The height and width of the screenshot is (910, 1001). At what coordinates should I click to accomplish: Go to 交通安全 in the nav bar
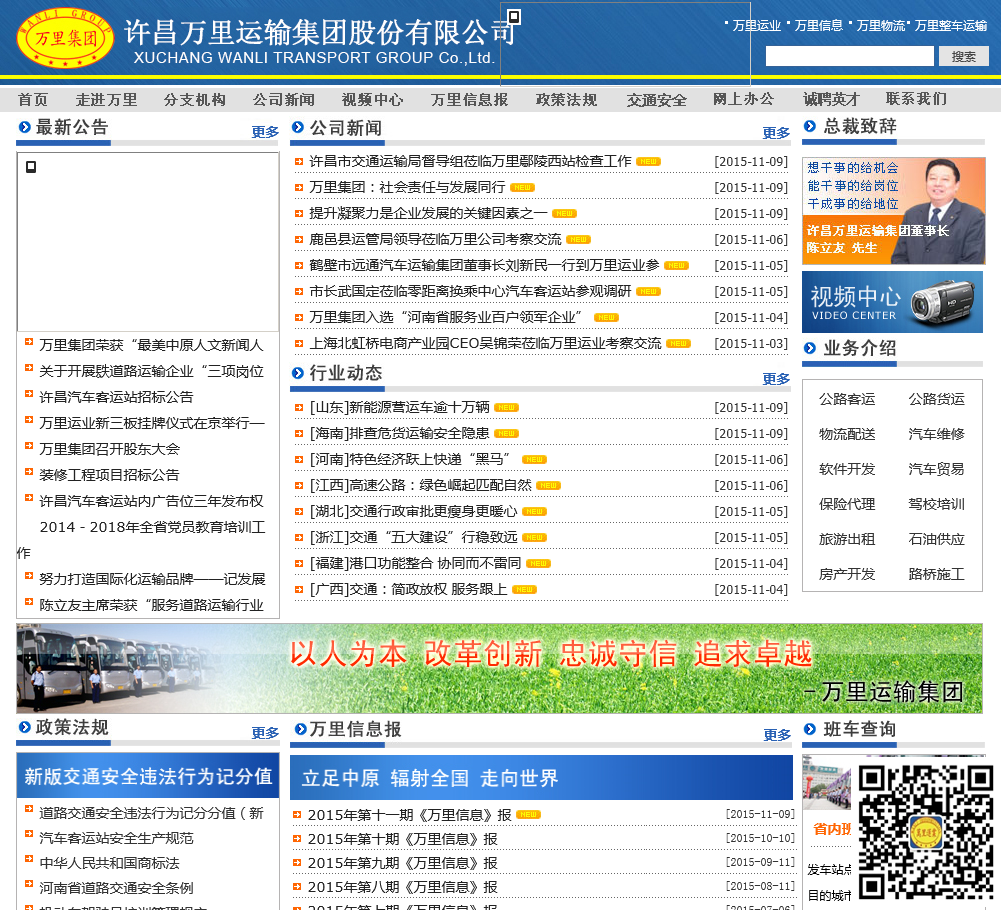pos(656,100)
